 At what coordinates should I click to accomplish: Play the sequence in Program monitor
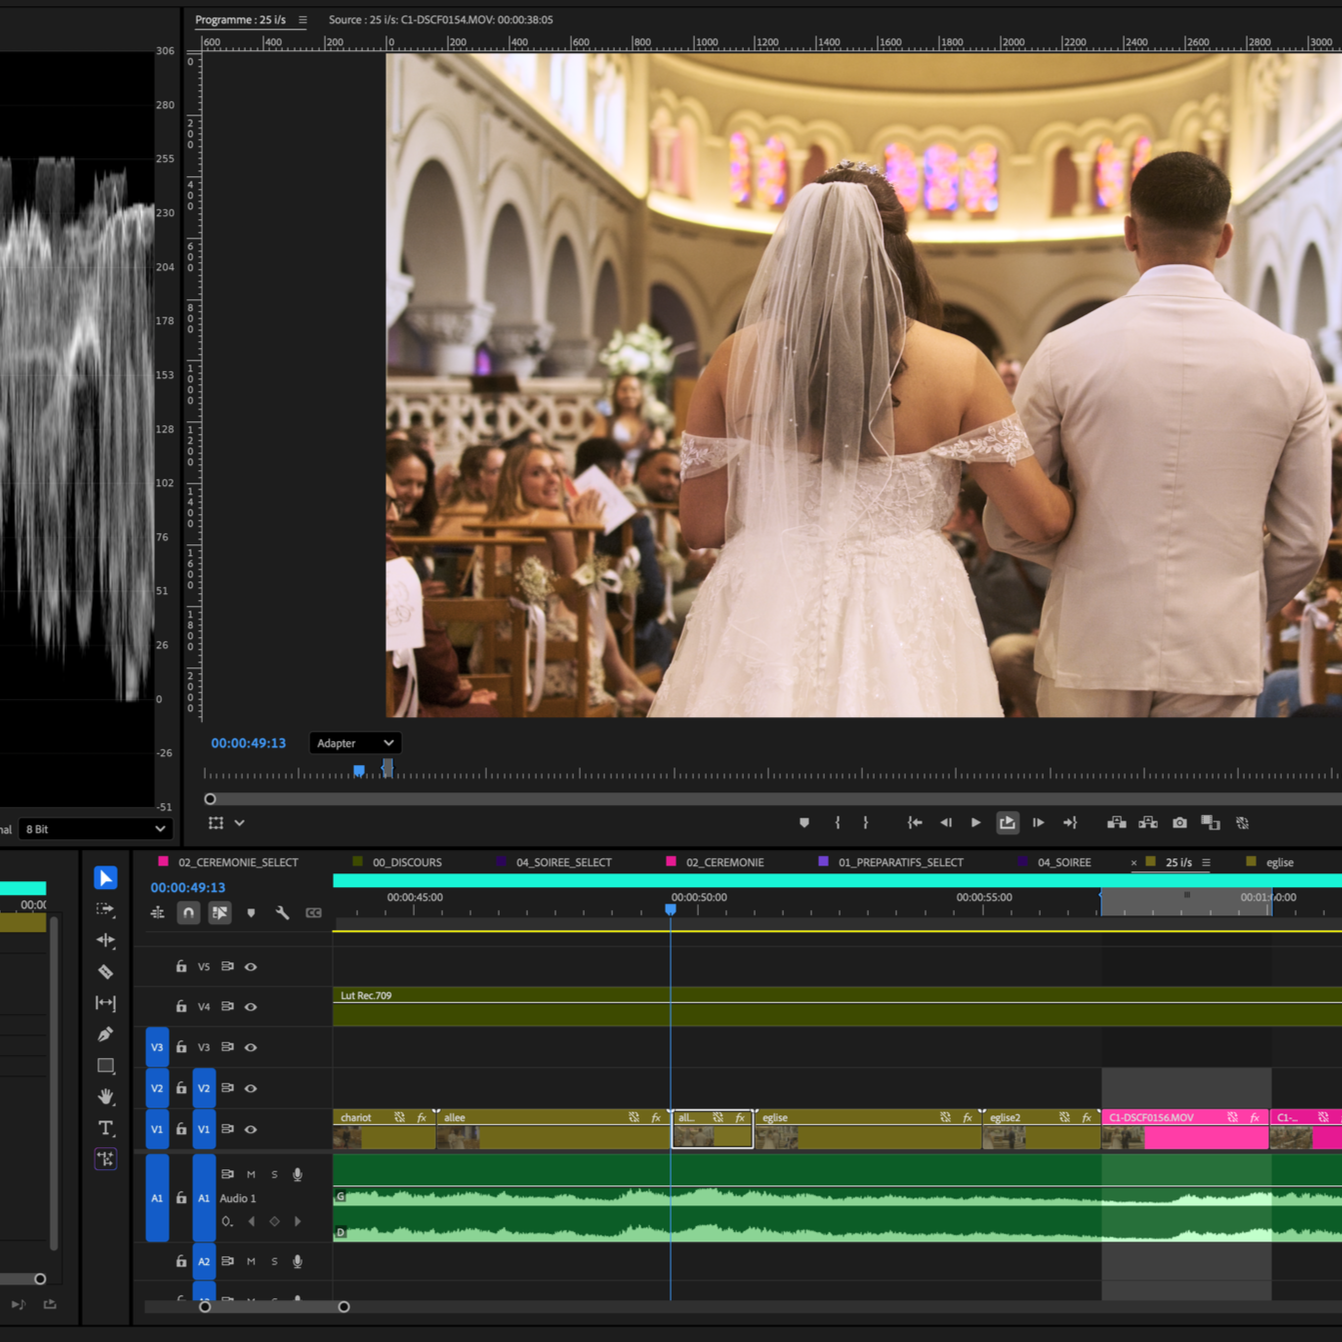pos(976,823)
